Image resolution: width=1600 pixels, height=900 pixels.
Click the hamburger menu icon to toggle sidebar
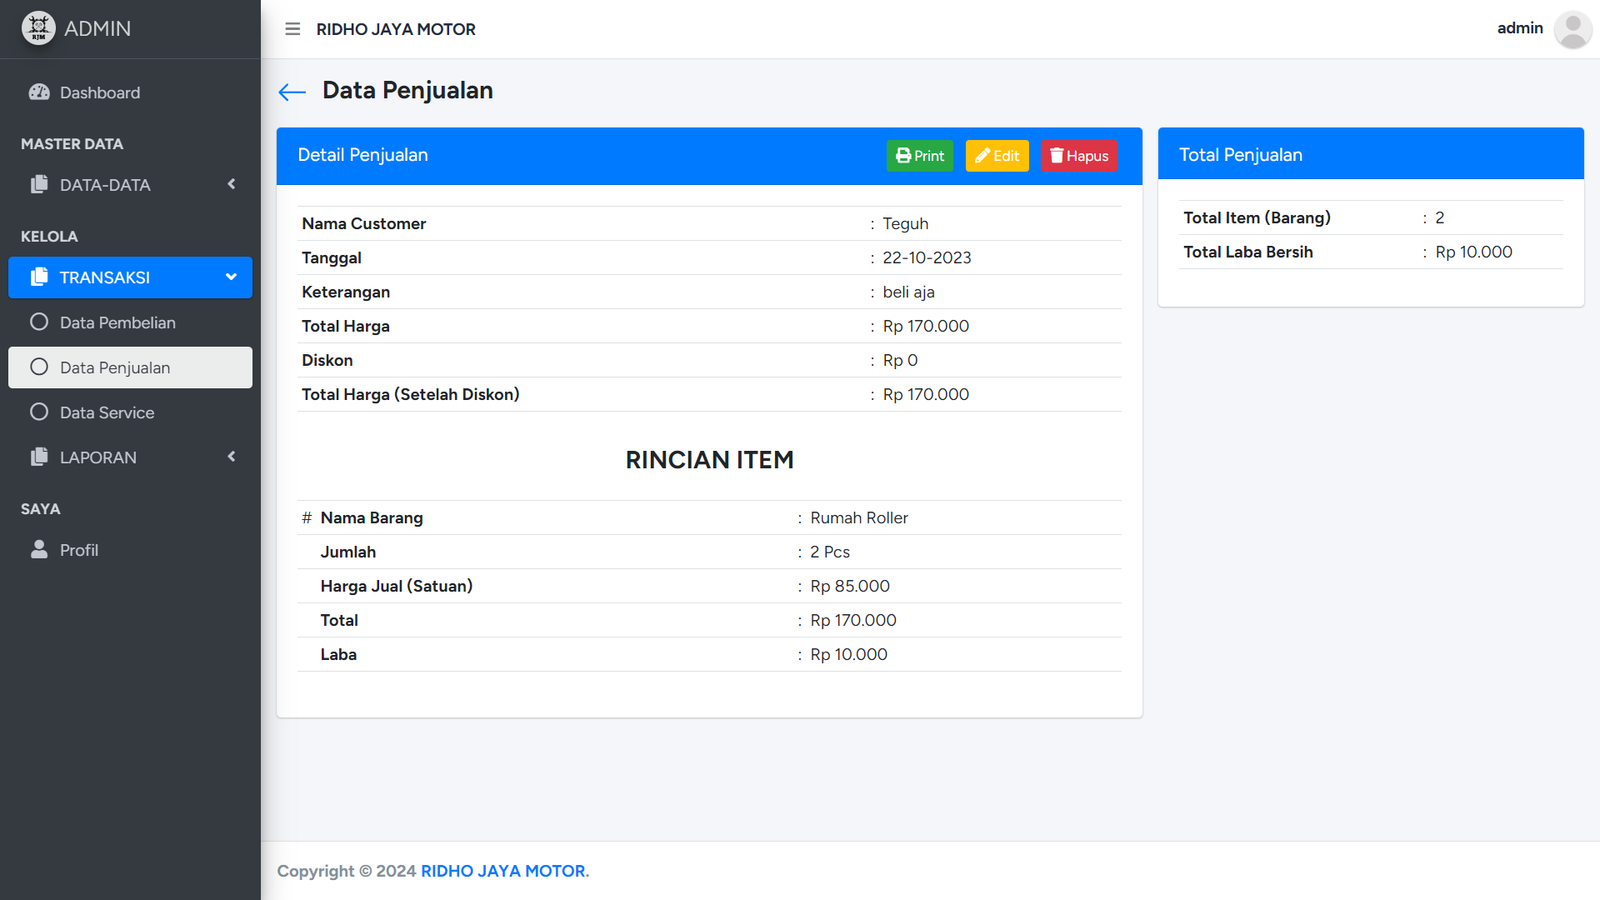(x=292, y=29)
